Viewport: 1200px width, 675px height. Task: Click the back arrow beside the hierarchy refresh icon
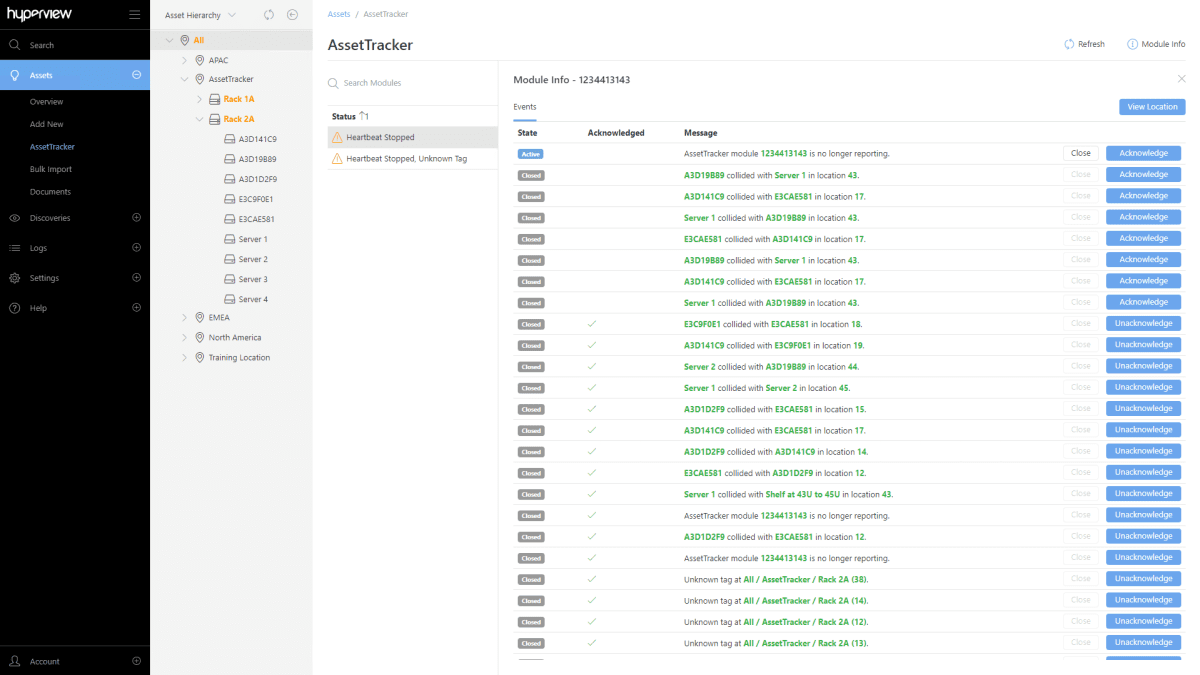[x=291, y=14]
